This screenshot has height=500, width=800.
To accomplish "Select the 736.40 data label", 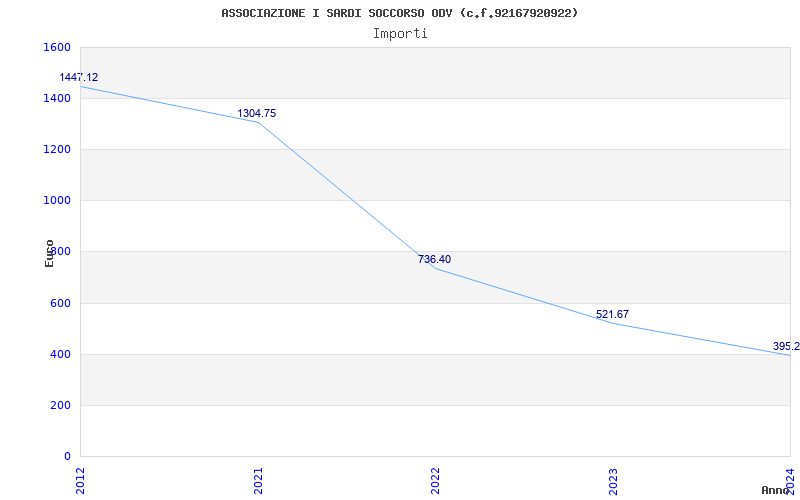I will coord(434,259).
